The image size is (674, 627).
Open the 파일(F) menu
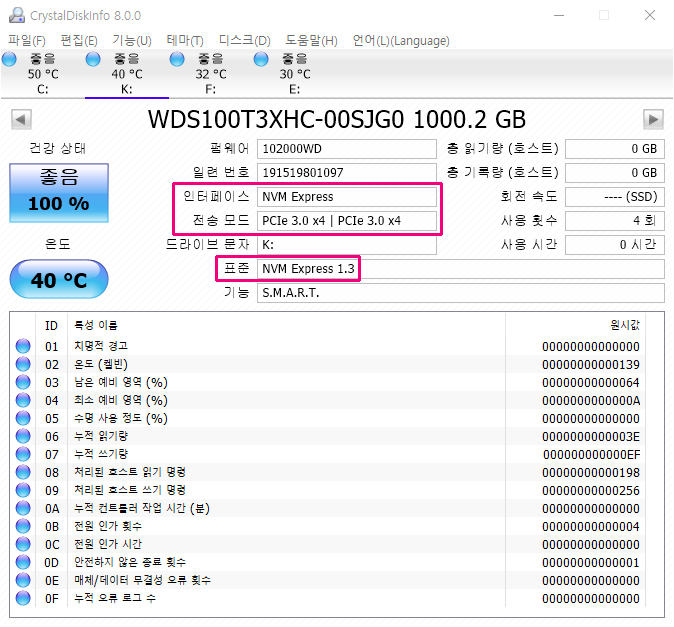click(27, 41)
